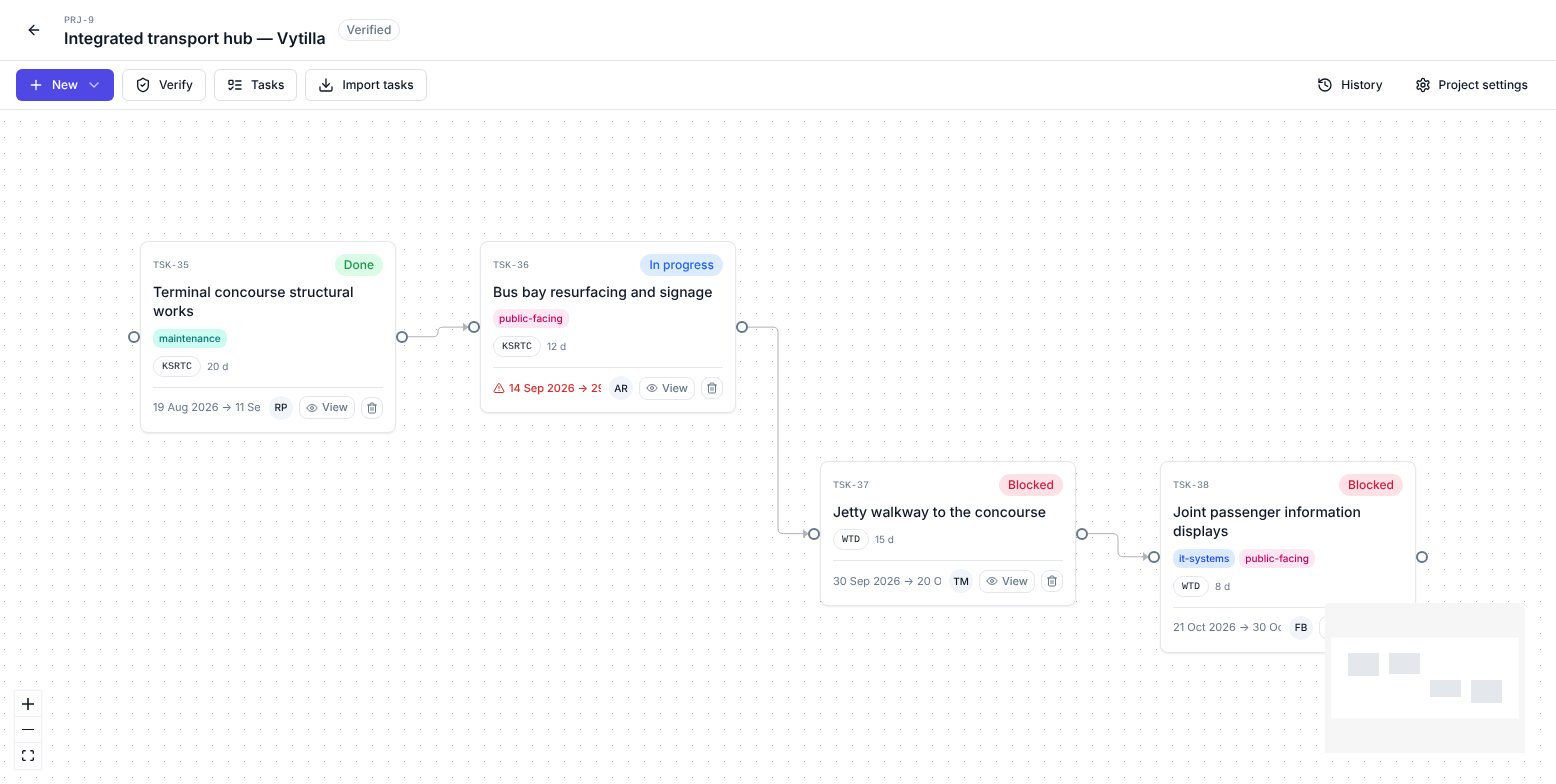The height and width of the screenshot is (784, 1556).
Task: Click the Done status badge
Action: [359, 265]
